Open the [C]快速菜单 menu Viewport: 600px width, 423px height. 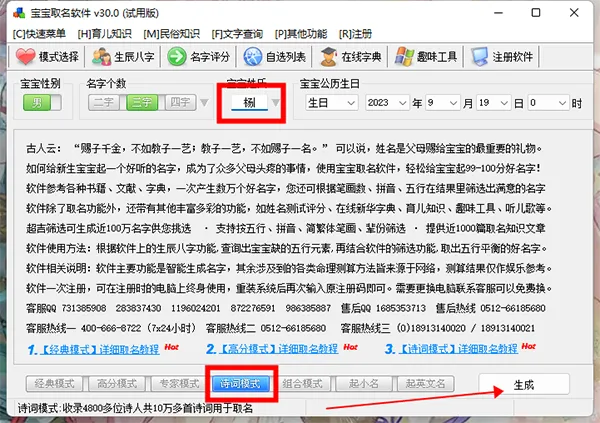39,34
